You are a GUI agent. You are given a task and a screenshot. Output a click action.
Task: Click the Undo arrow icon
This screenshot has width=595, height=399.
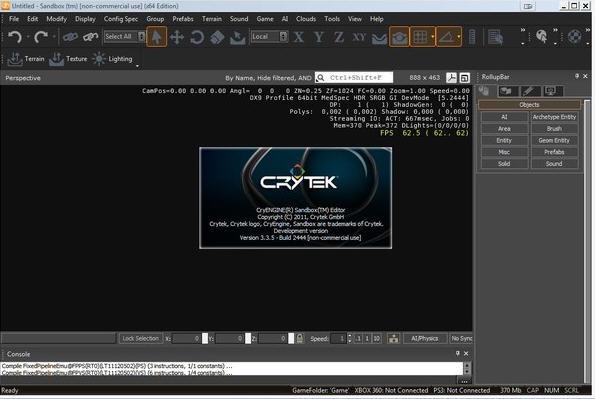[x=15, y=37]
